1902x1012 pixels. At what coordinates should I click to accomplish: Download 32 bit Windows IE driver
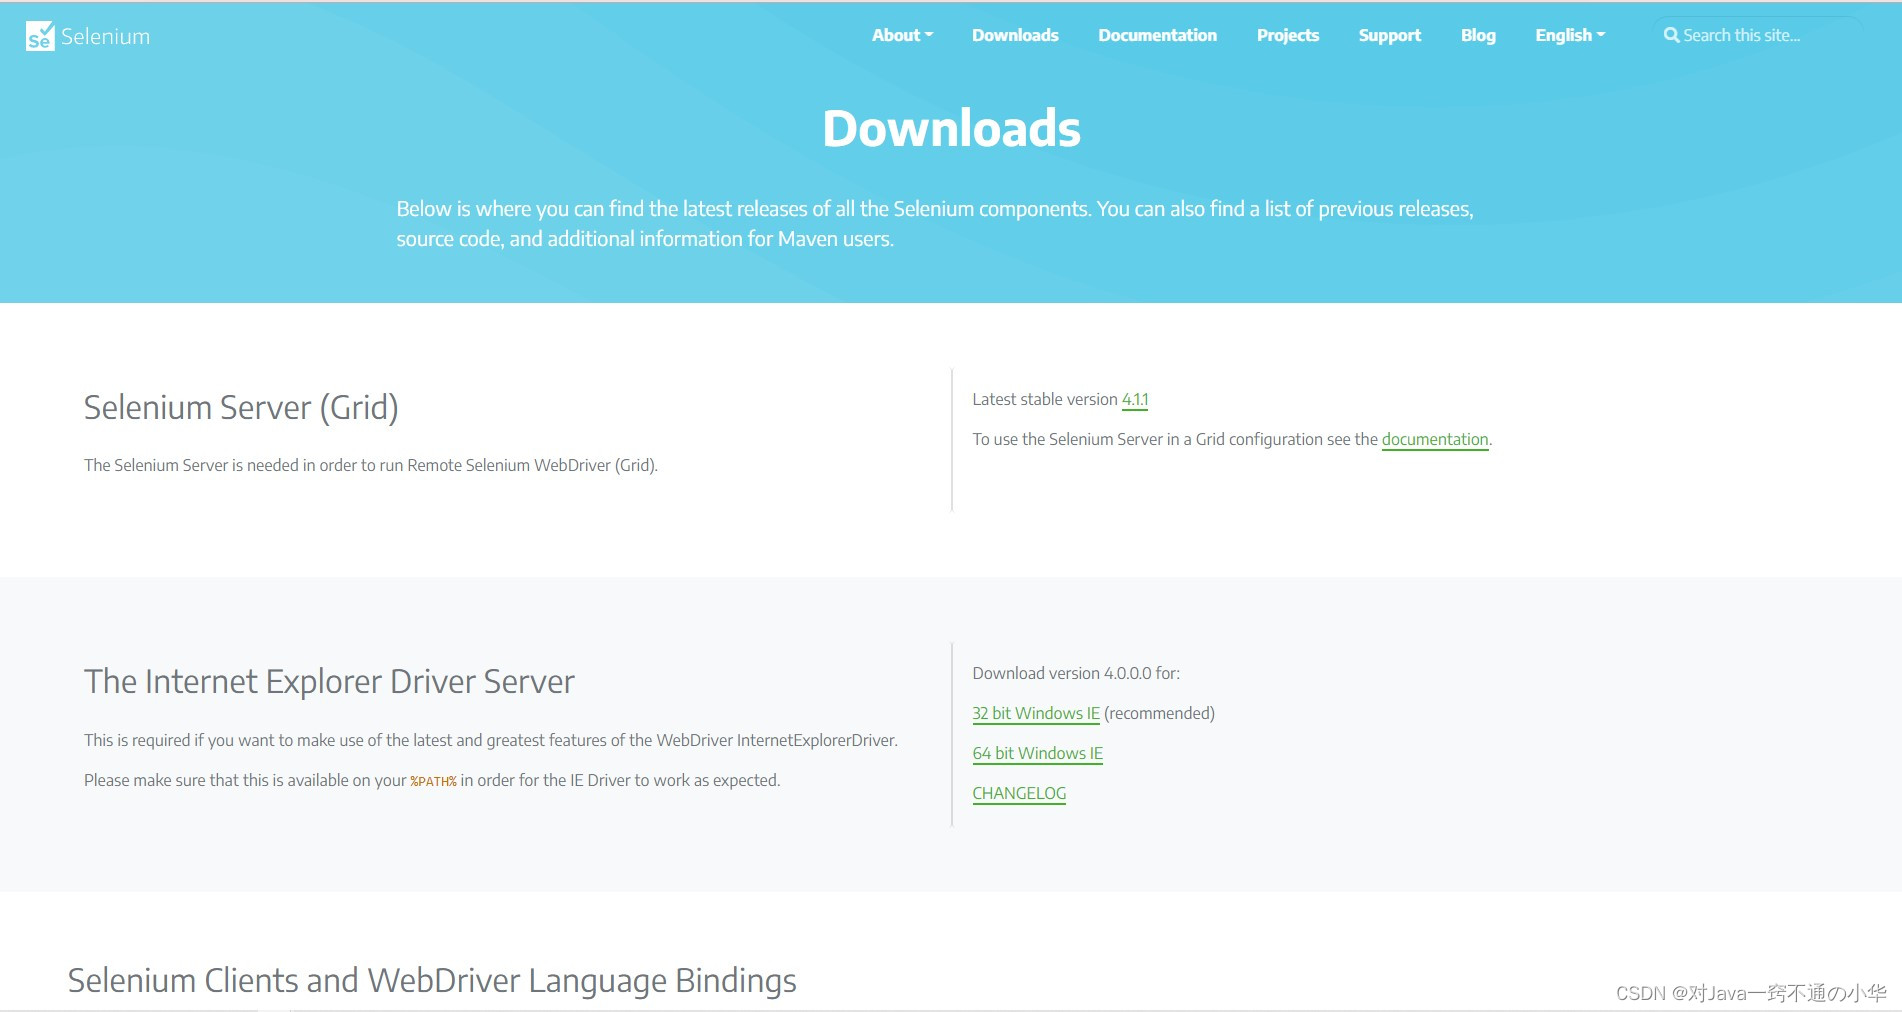pos(1036,713)
